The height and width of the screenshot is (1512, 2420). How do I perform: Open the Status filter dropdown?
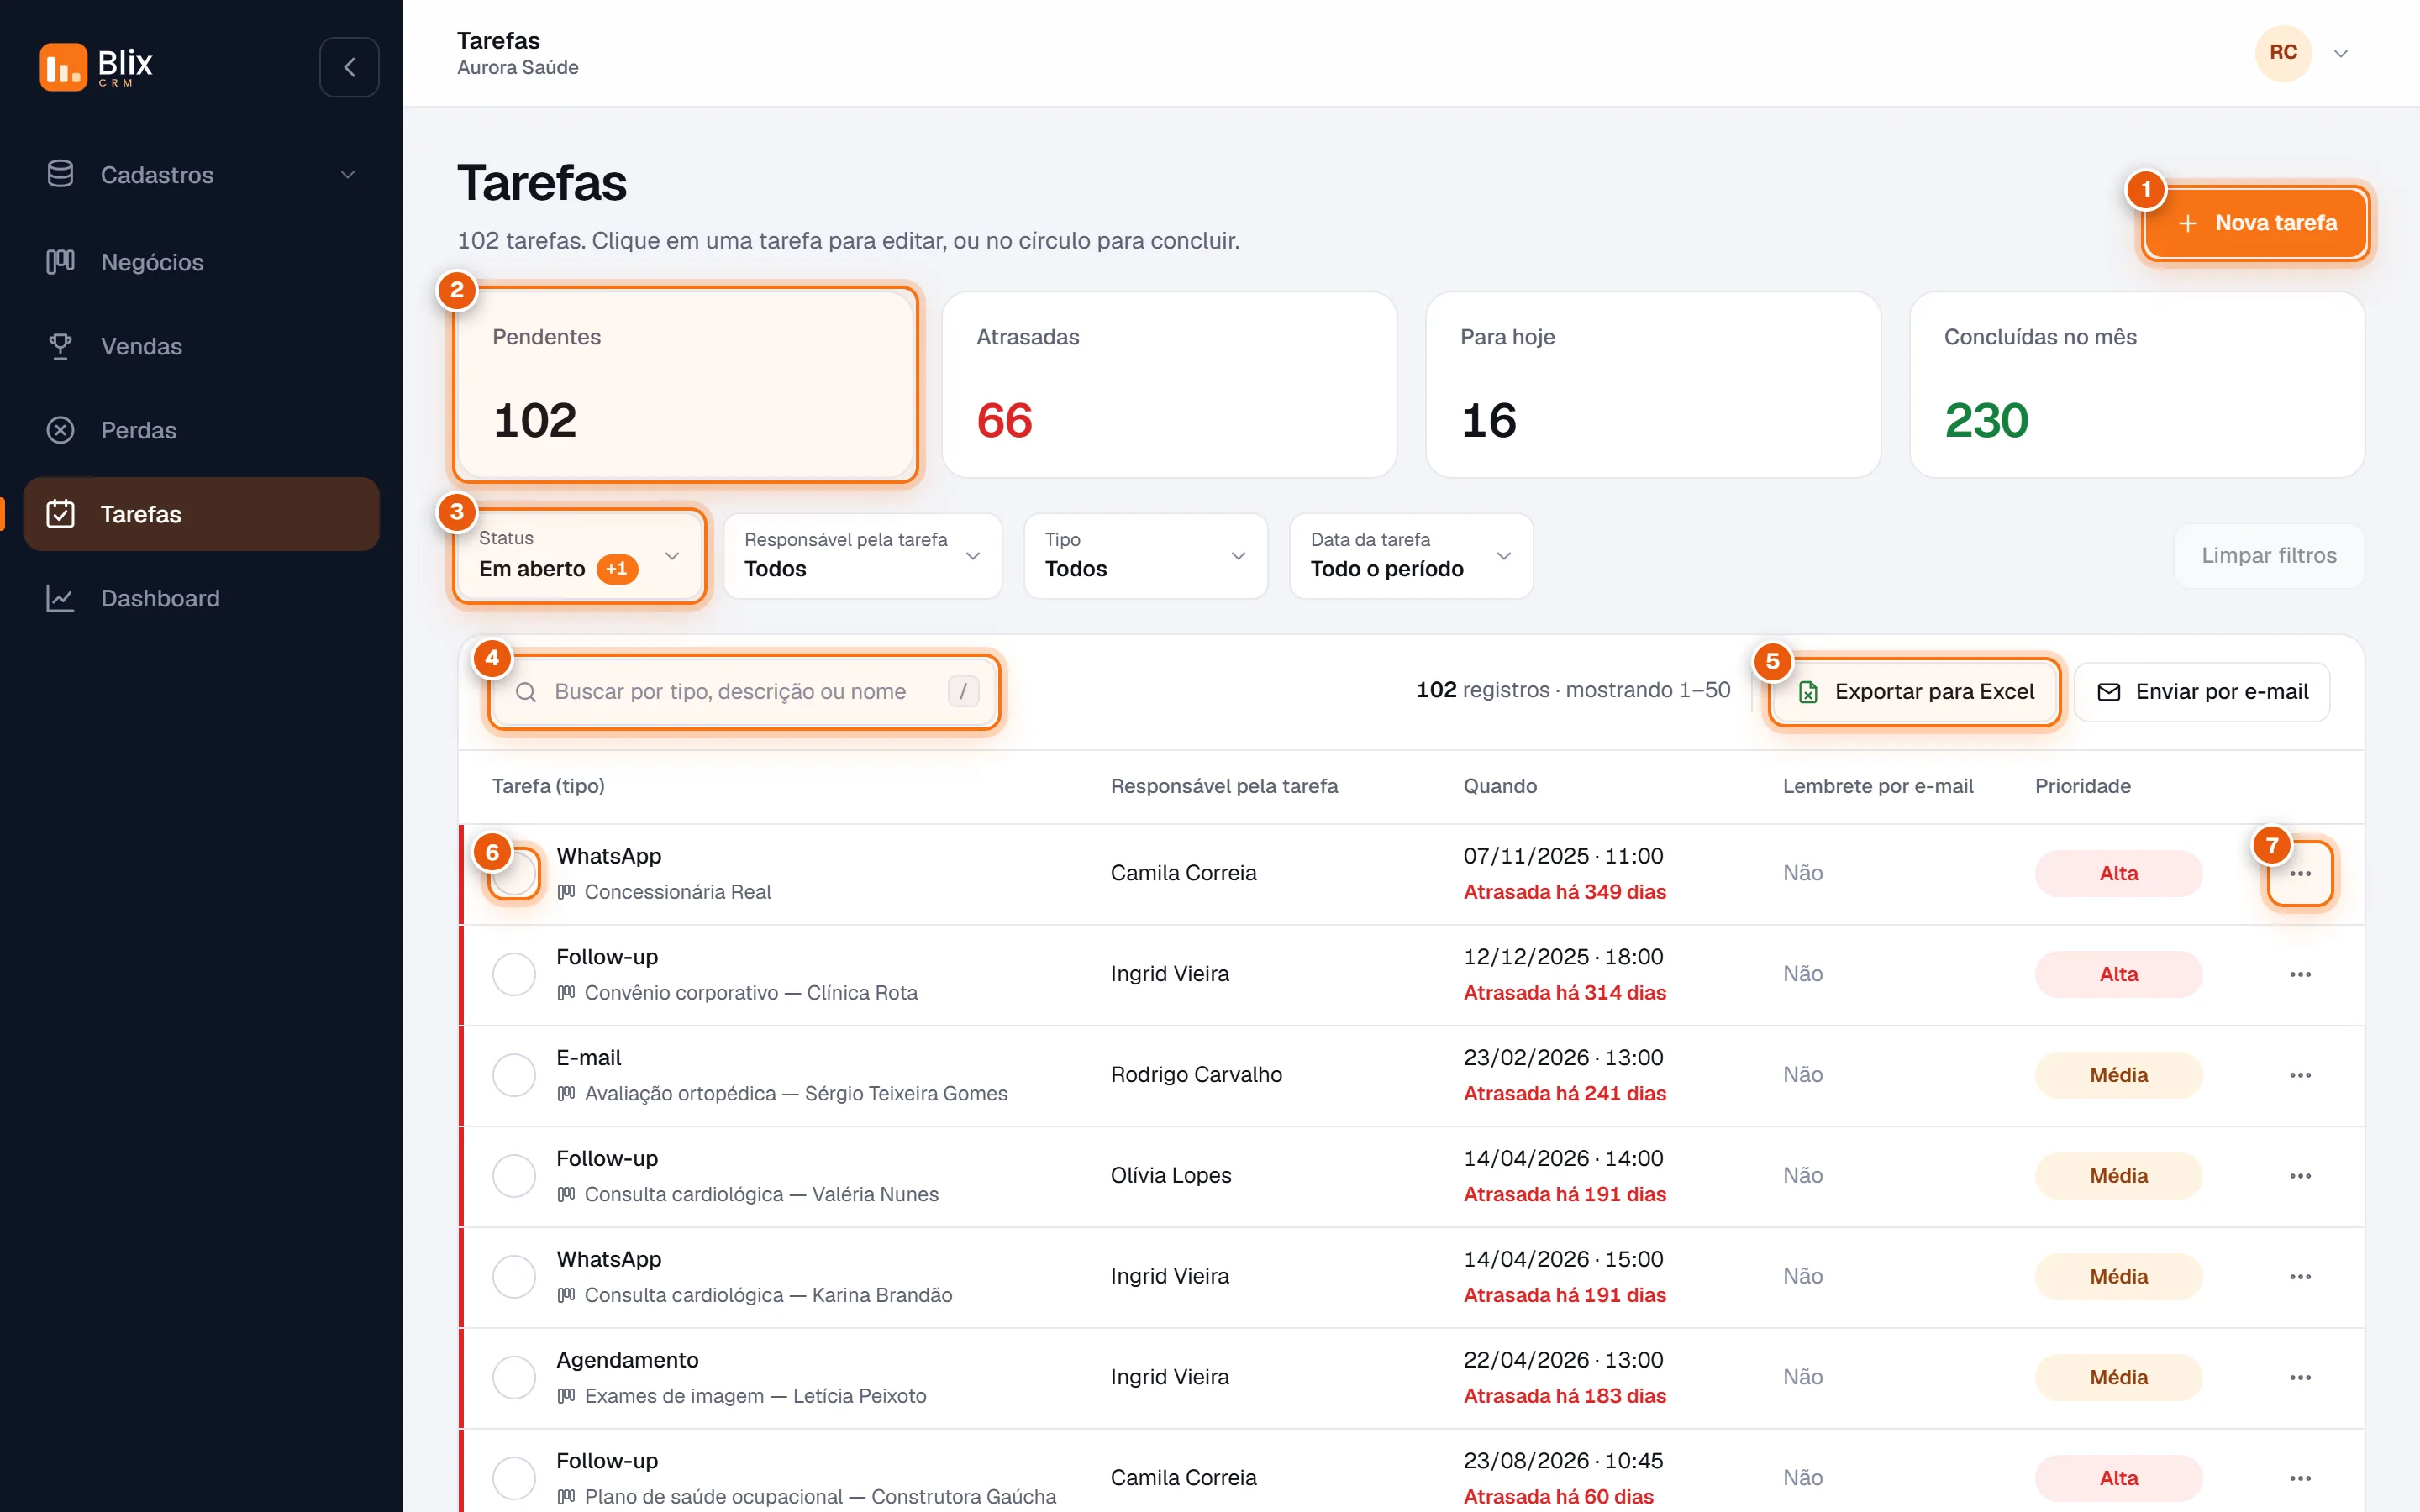[x=579, y=556]
